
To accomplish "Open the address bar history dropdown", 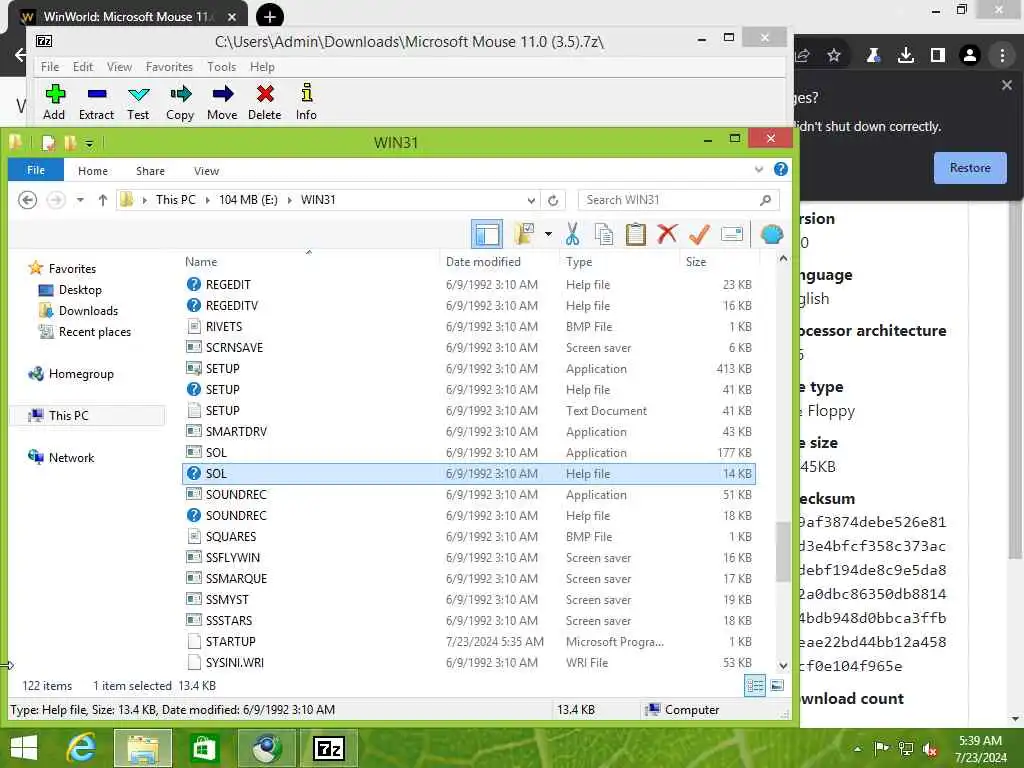I will tap(531, 200).
